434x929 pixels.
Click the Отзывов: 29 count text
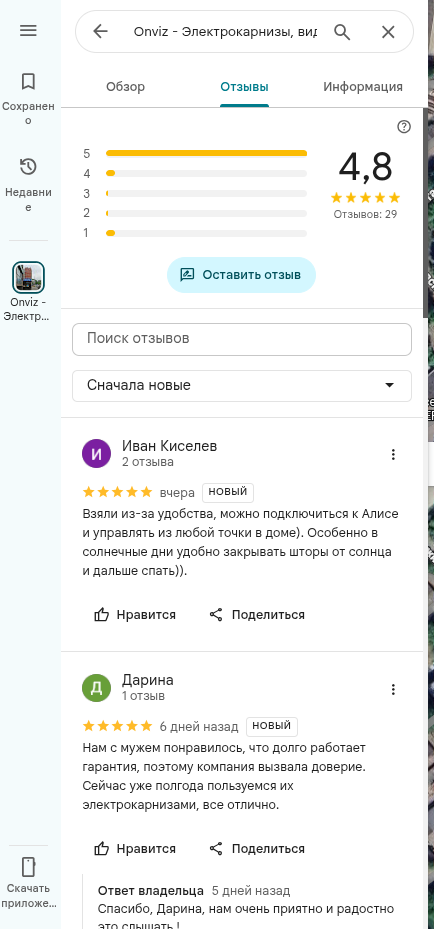[365, 214]
